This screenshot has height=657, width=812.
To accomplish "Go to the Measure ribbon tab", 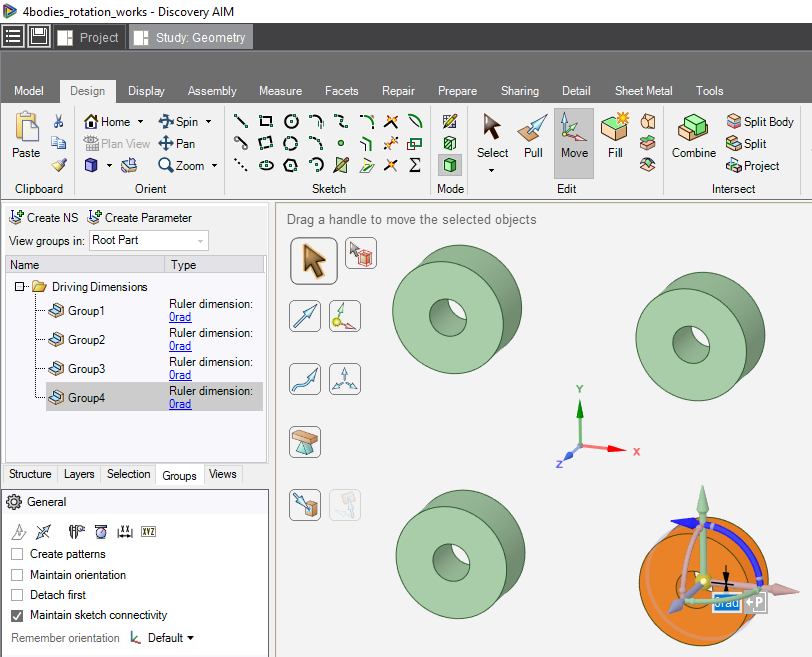I will coord(280,91).
